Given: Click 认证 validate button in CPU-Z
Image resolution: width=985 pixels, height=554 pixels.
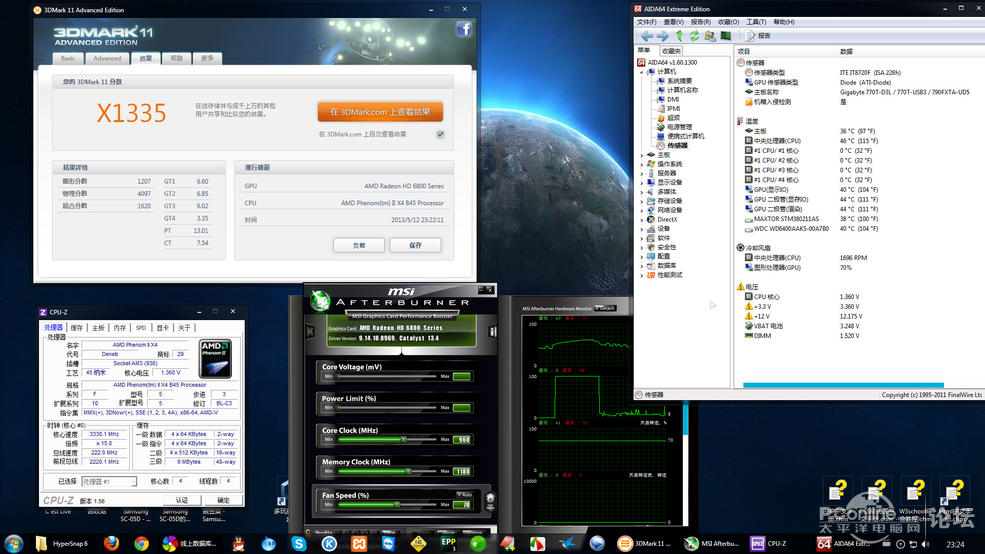Looking at the screenshot, I should (182, 501).
